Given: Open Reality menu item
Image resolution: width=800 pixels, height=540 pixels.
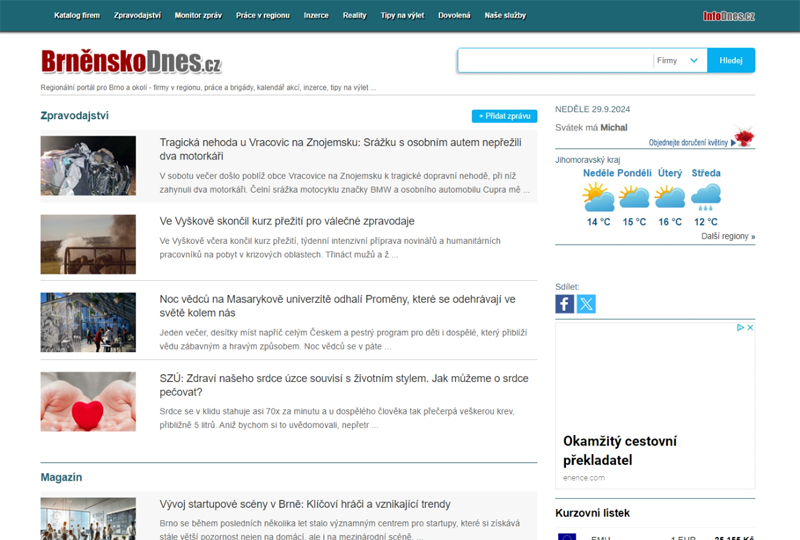Looking at the screenshot, I should [x=355, y=15].
